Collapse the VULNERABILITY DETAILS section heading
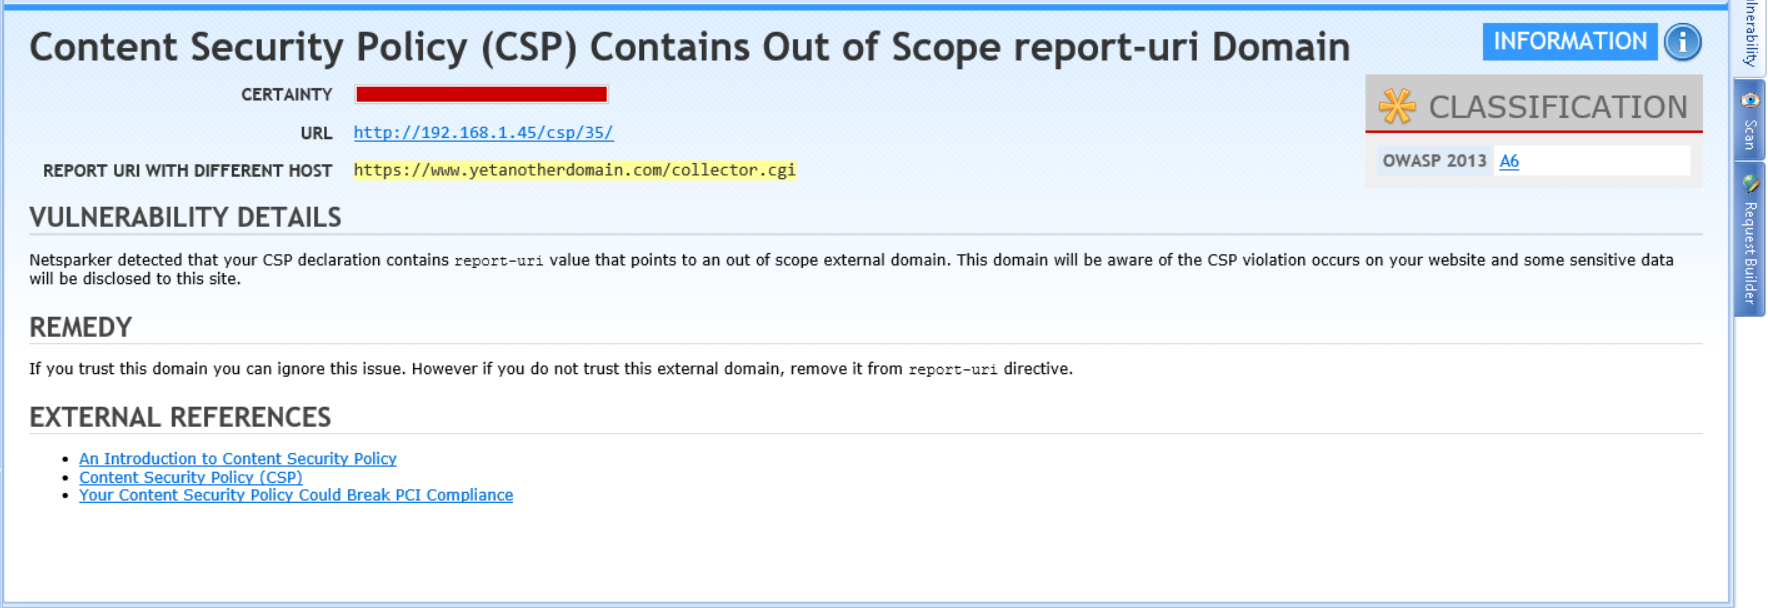Screen dimensions: 1768x608 pos(185,216)
